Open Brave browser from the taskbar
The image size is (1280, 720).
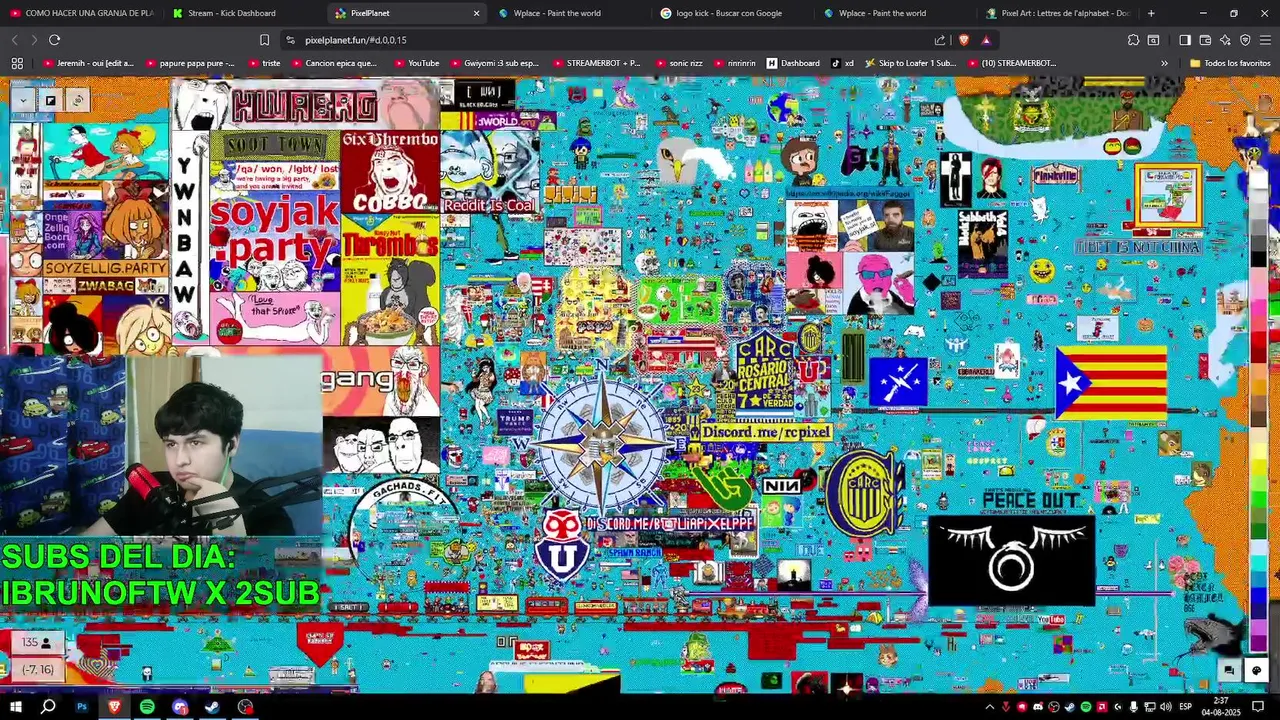pyautogui.click(x=114, y=707)
